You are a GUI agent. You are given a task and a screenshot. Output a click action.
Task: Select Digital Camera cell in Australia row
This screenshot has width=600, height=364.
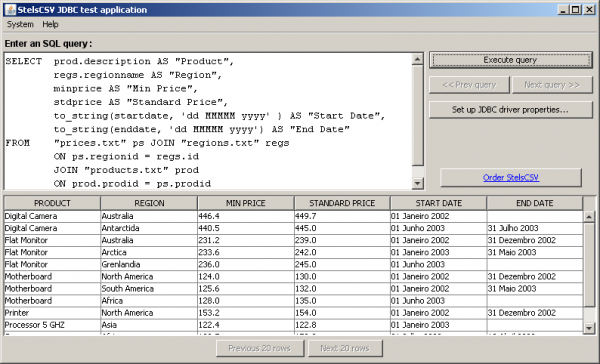click(52, 216)
